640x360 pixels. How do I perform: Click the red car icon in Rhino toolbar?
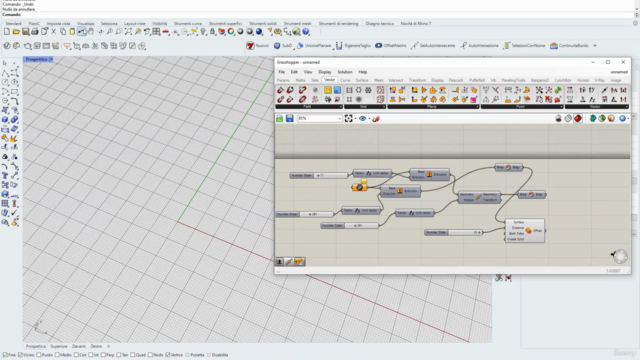166,31
